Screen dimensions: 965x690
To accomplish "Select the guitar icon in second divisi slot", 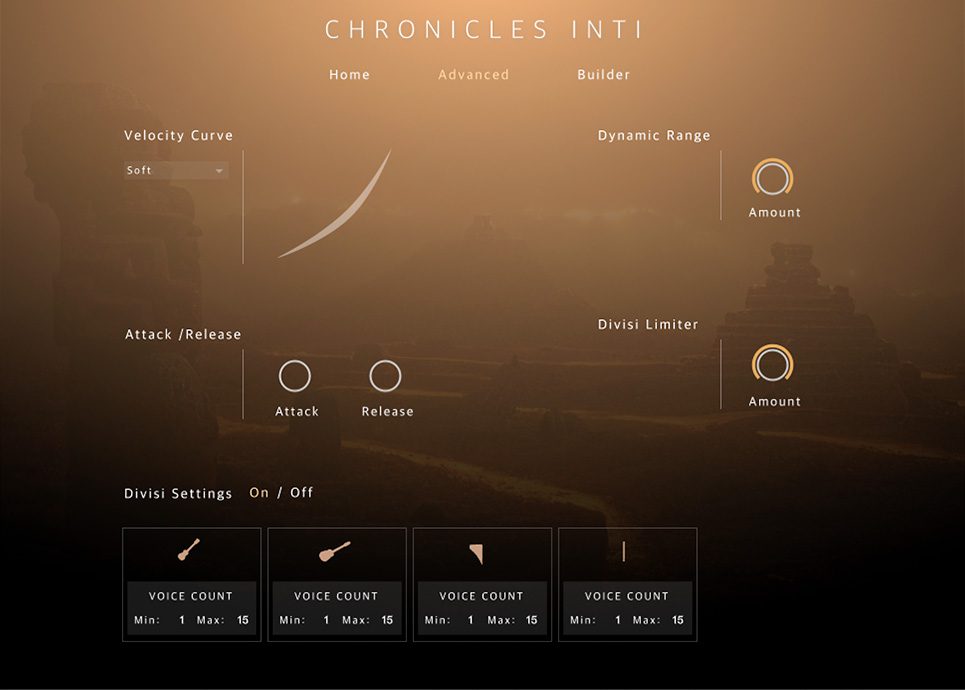I will pyautogui.click(x=337, y=551).
